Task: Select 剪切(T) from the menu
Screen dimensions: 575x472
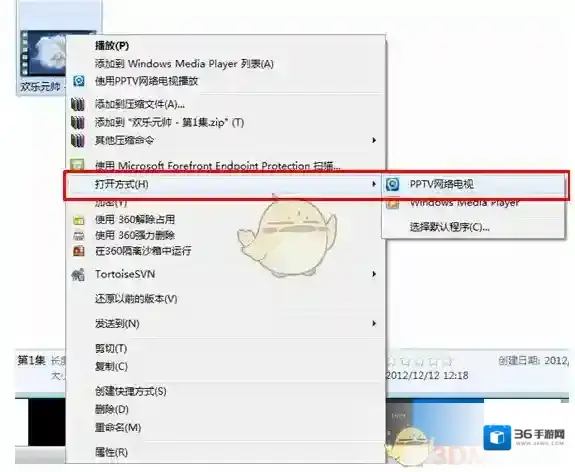Action: [111, 348]
